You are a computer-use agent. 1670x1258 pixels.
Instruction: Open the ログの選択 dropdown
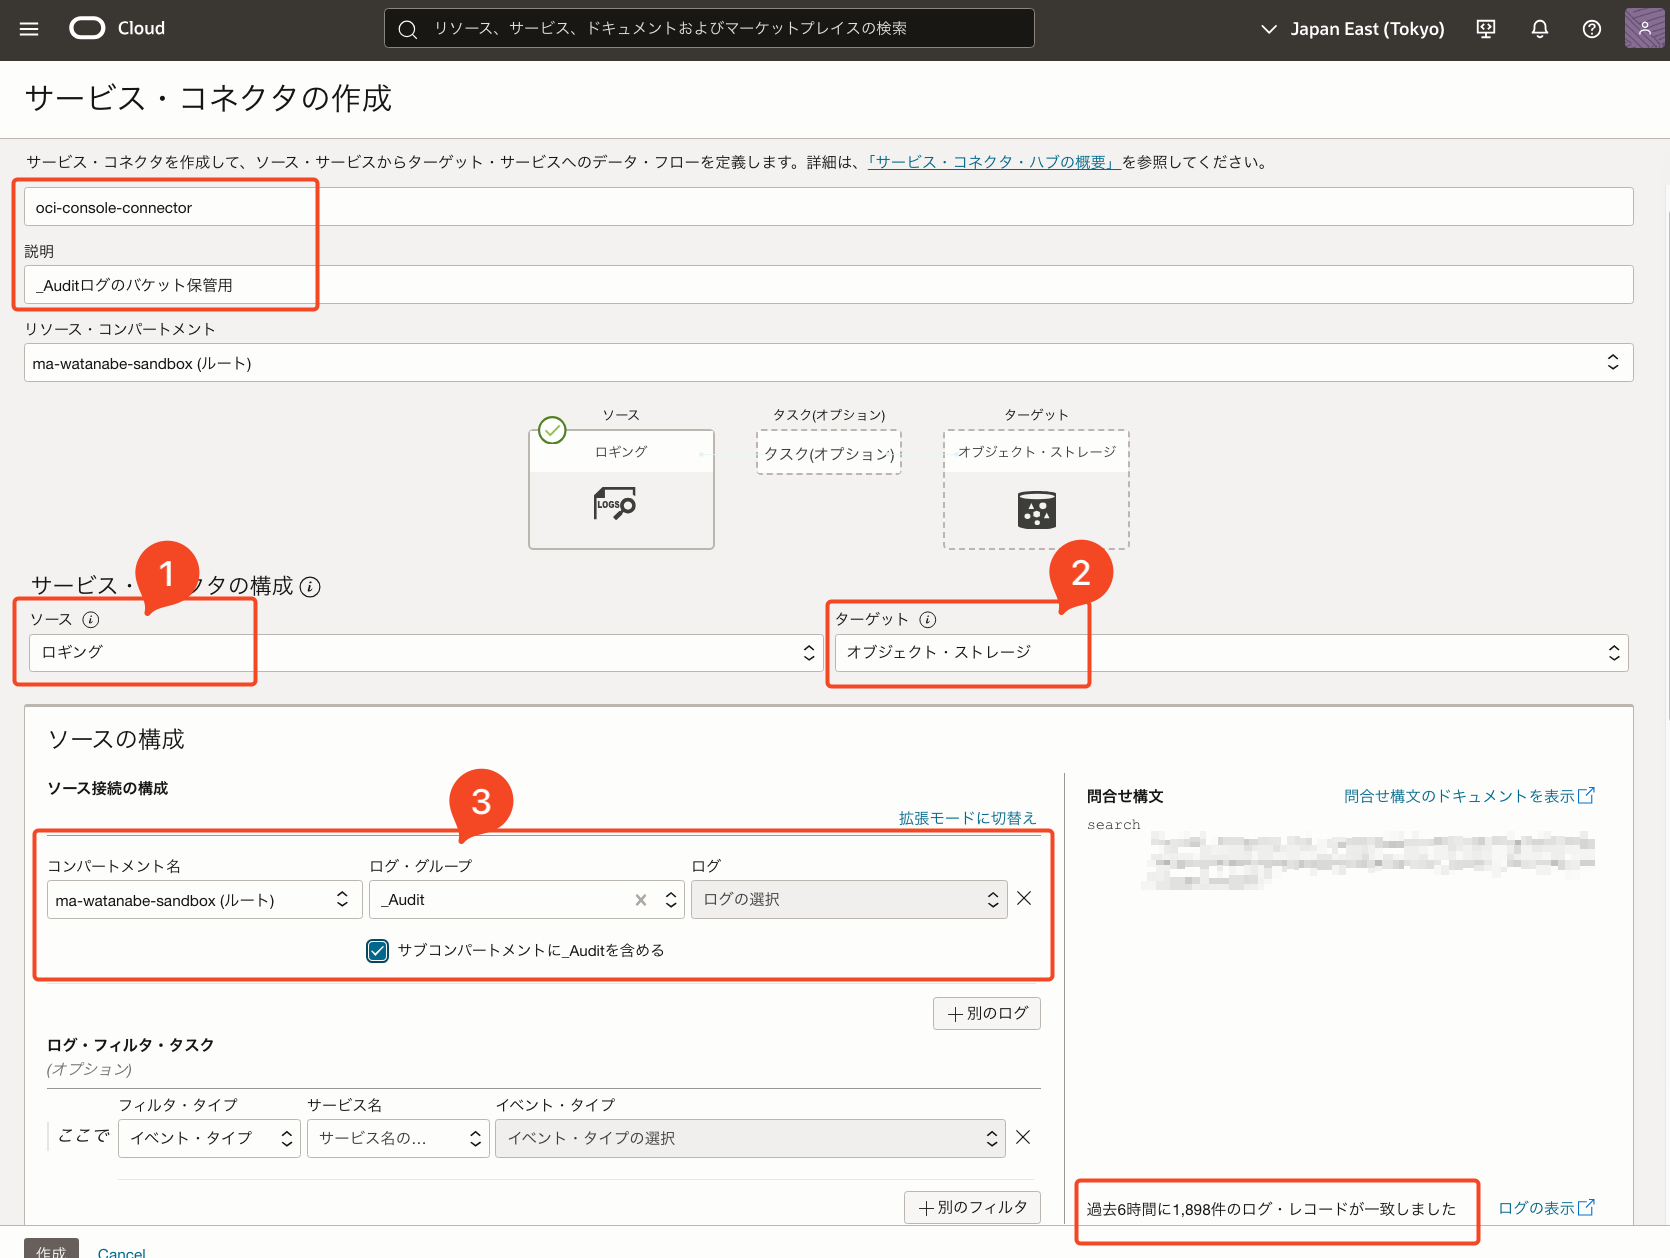coord(848,899)
